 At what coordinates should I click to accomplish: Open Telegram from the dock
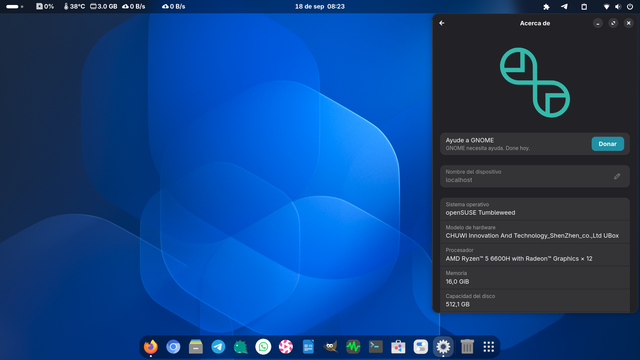218,347
